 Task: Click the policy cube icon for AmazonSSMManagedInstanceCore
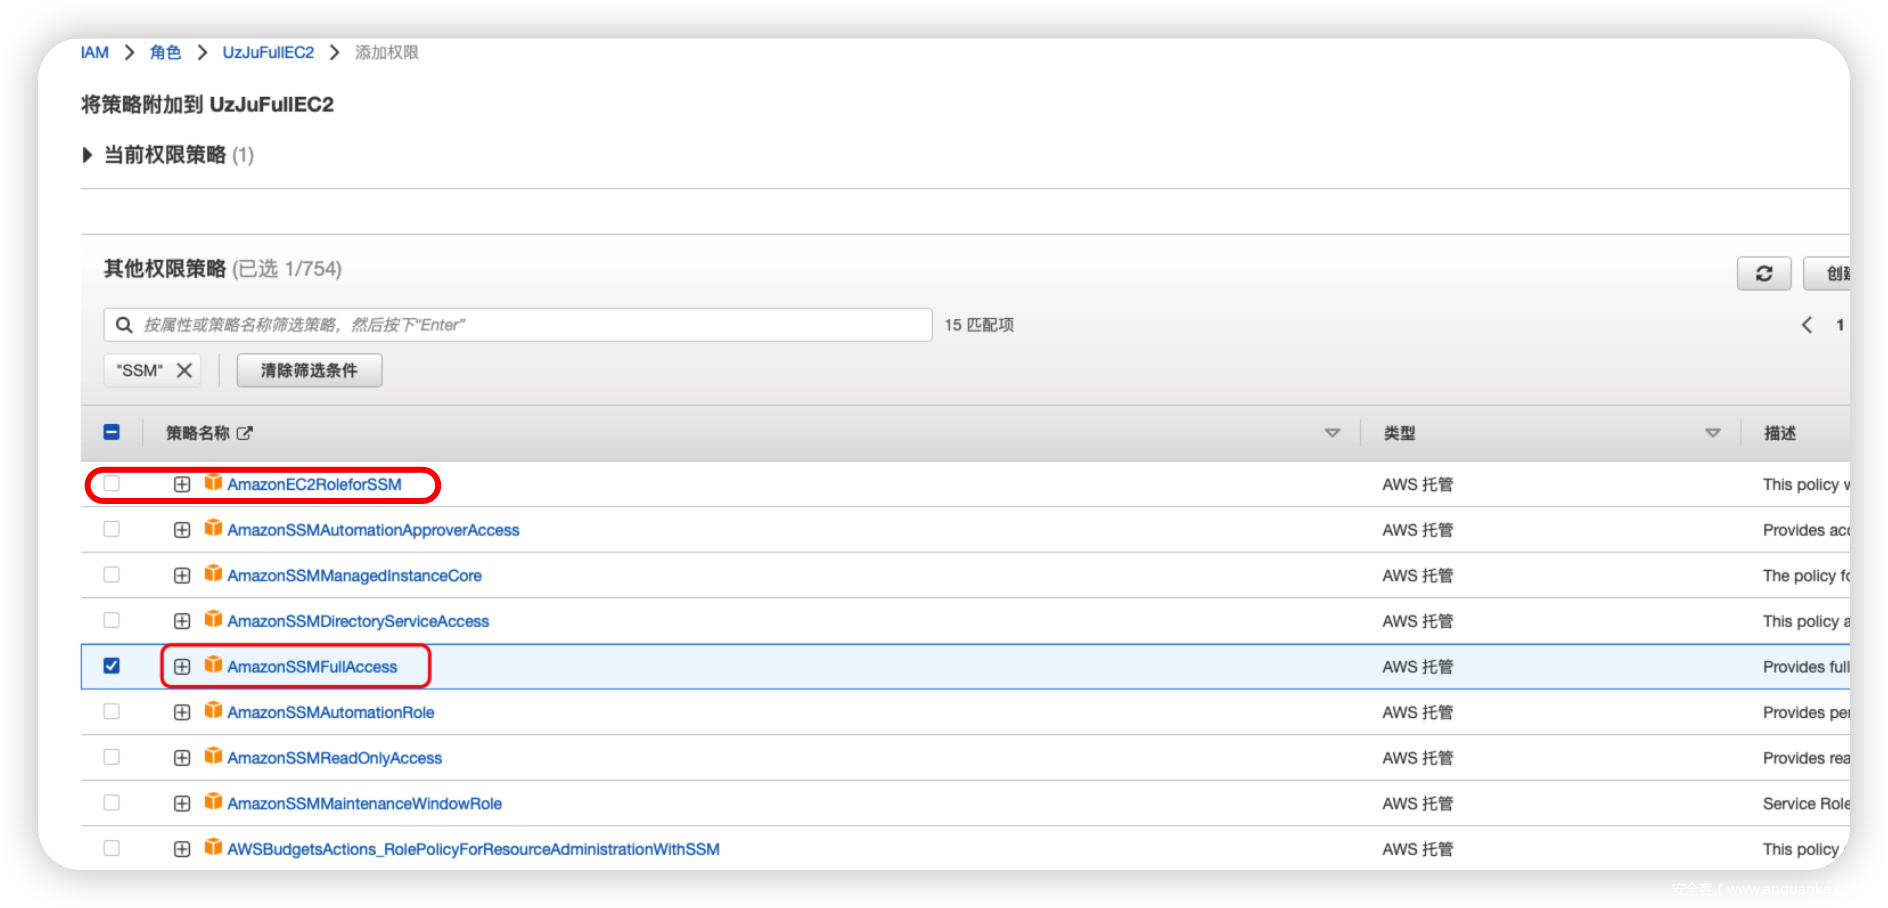click(x=213, y=575)
